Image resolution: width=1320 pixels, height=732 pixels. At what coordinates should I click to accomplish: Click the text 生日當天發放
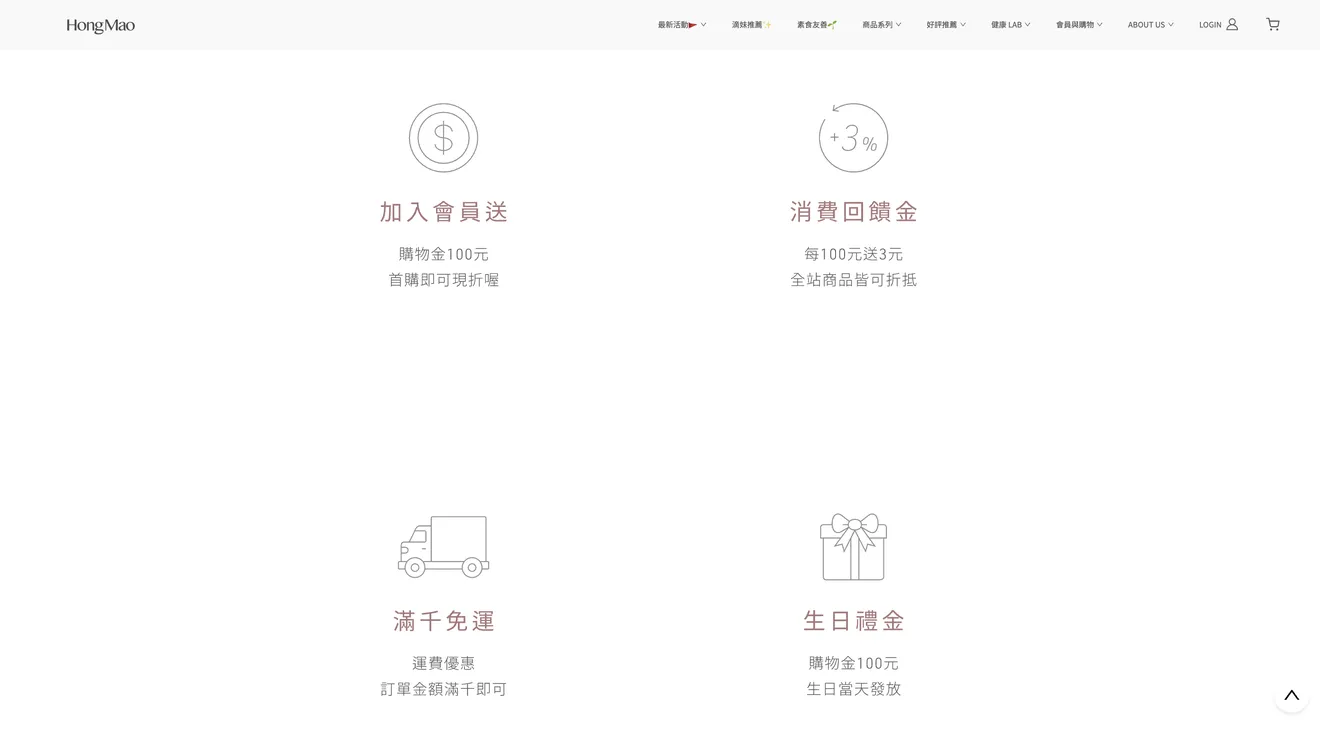point(853,689)
